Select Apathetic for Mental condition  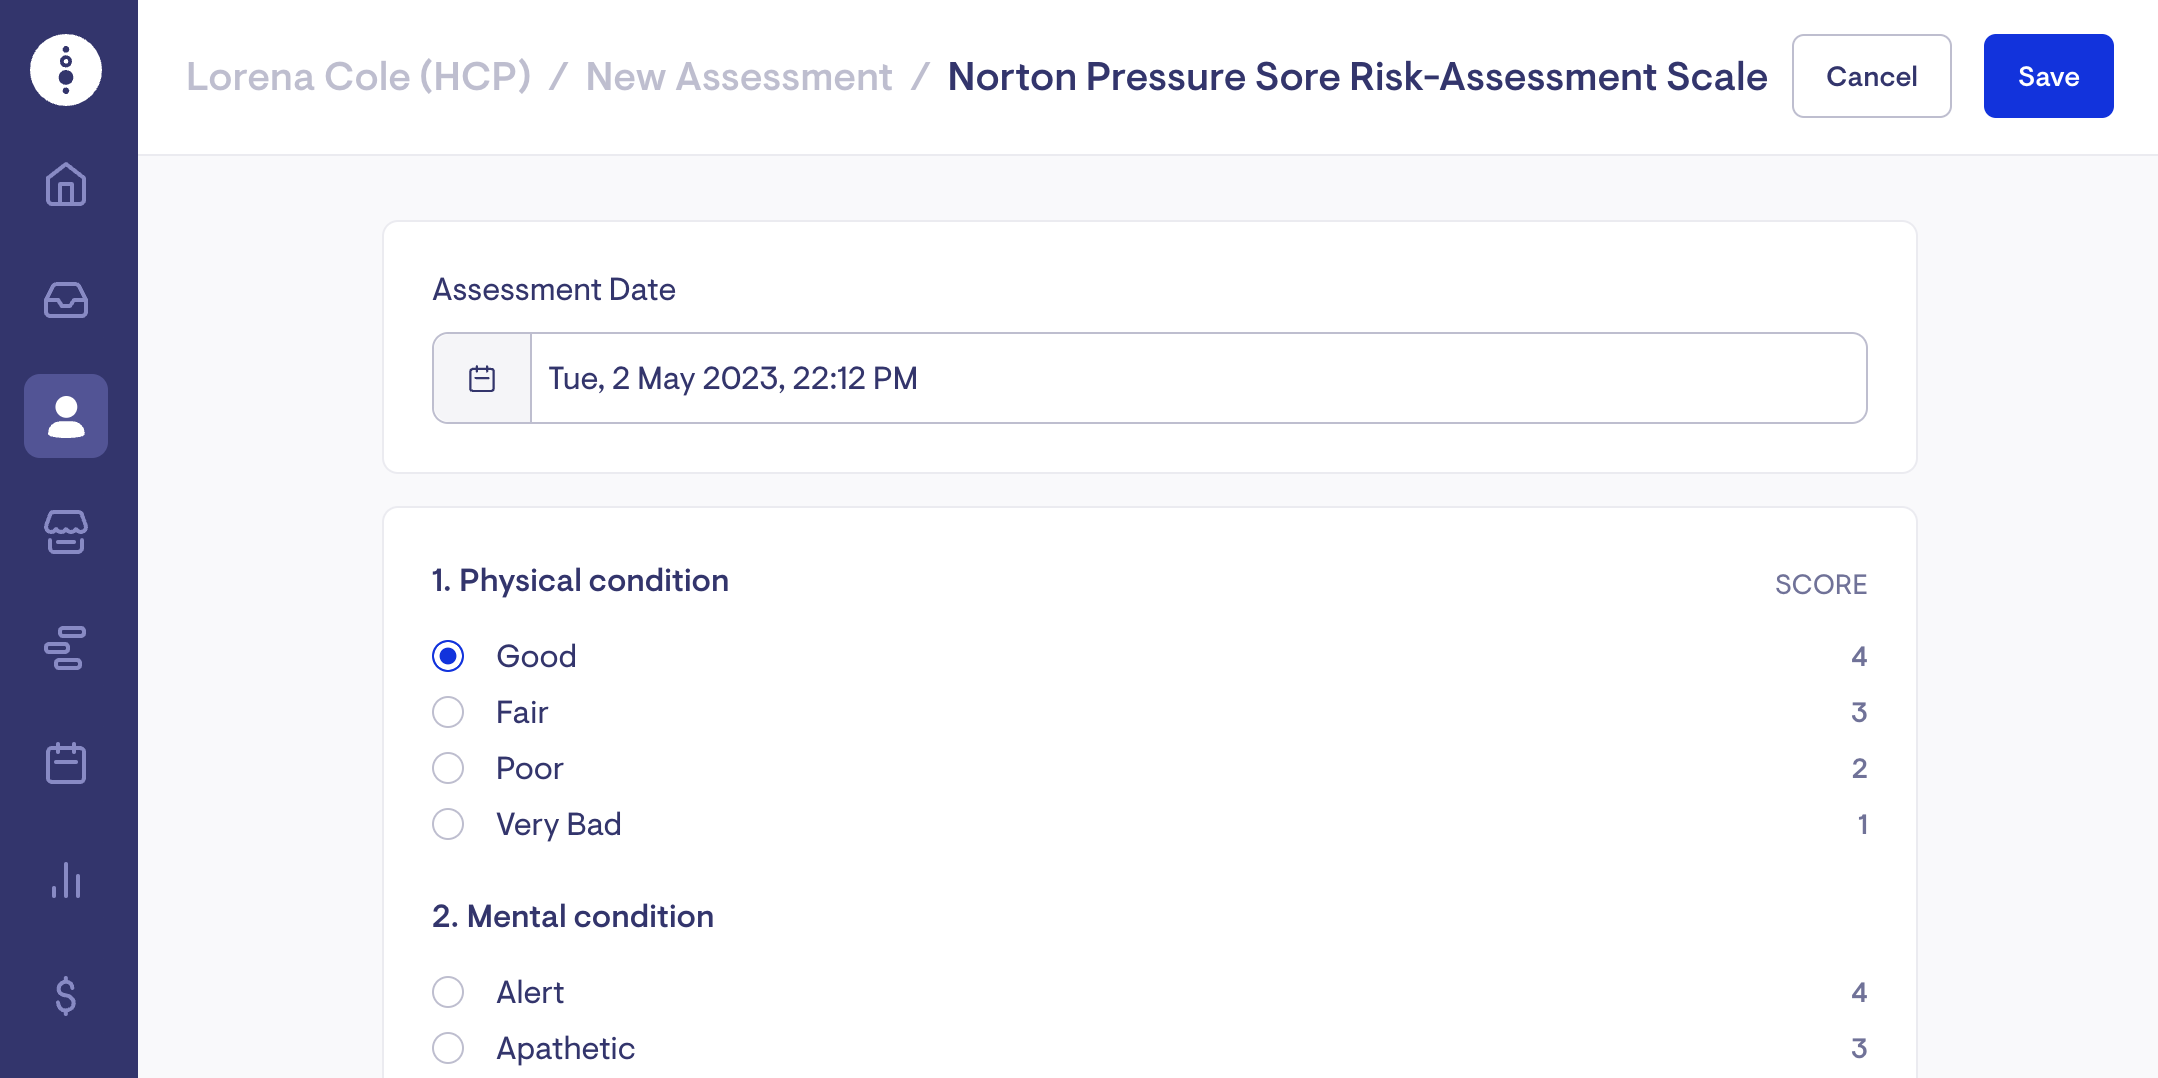(x=448, y=1048)
